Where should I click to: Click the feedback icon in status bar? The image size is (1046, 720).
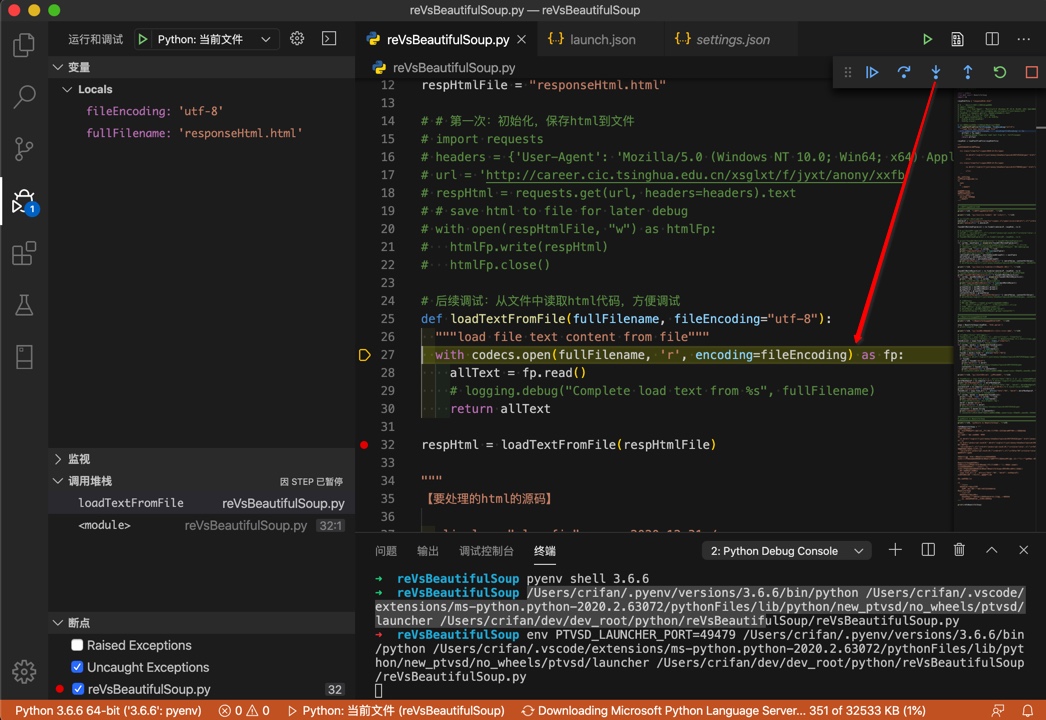(998, 711)
